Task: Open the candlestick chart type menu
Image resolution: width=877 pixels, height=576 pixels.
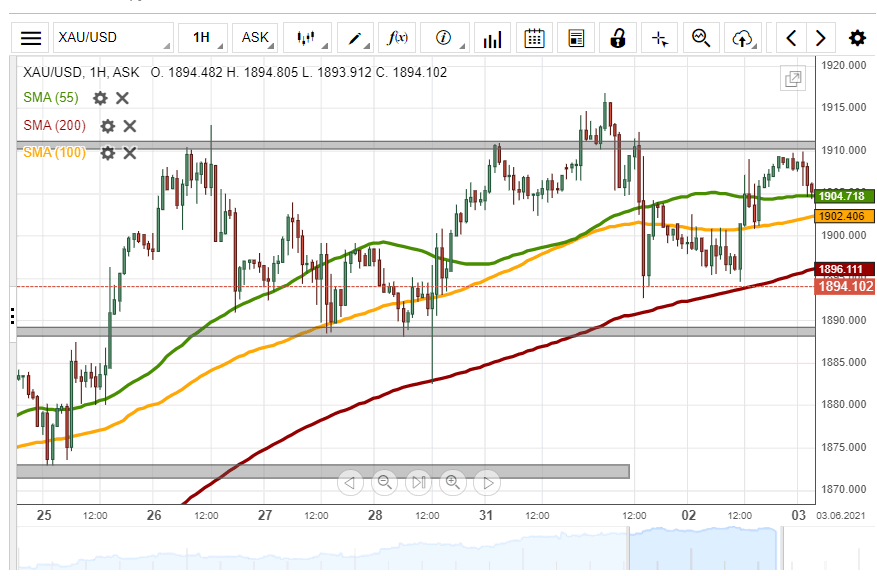Action: click(x=306, y=38)
